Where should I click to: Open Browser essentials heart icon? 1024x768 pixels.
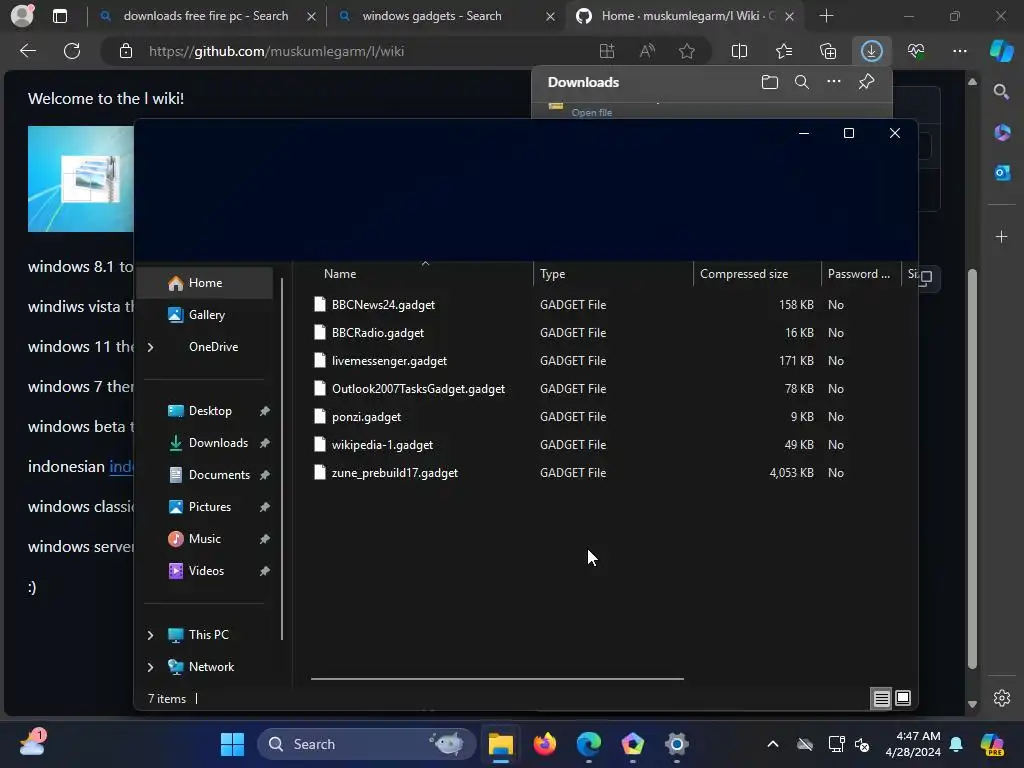click(x=916, y=51)
